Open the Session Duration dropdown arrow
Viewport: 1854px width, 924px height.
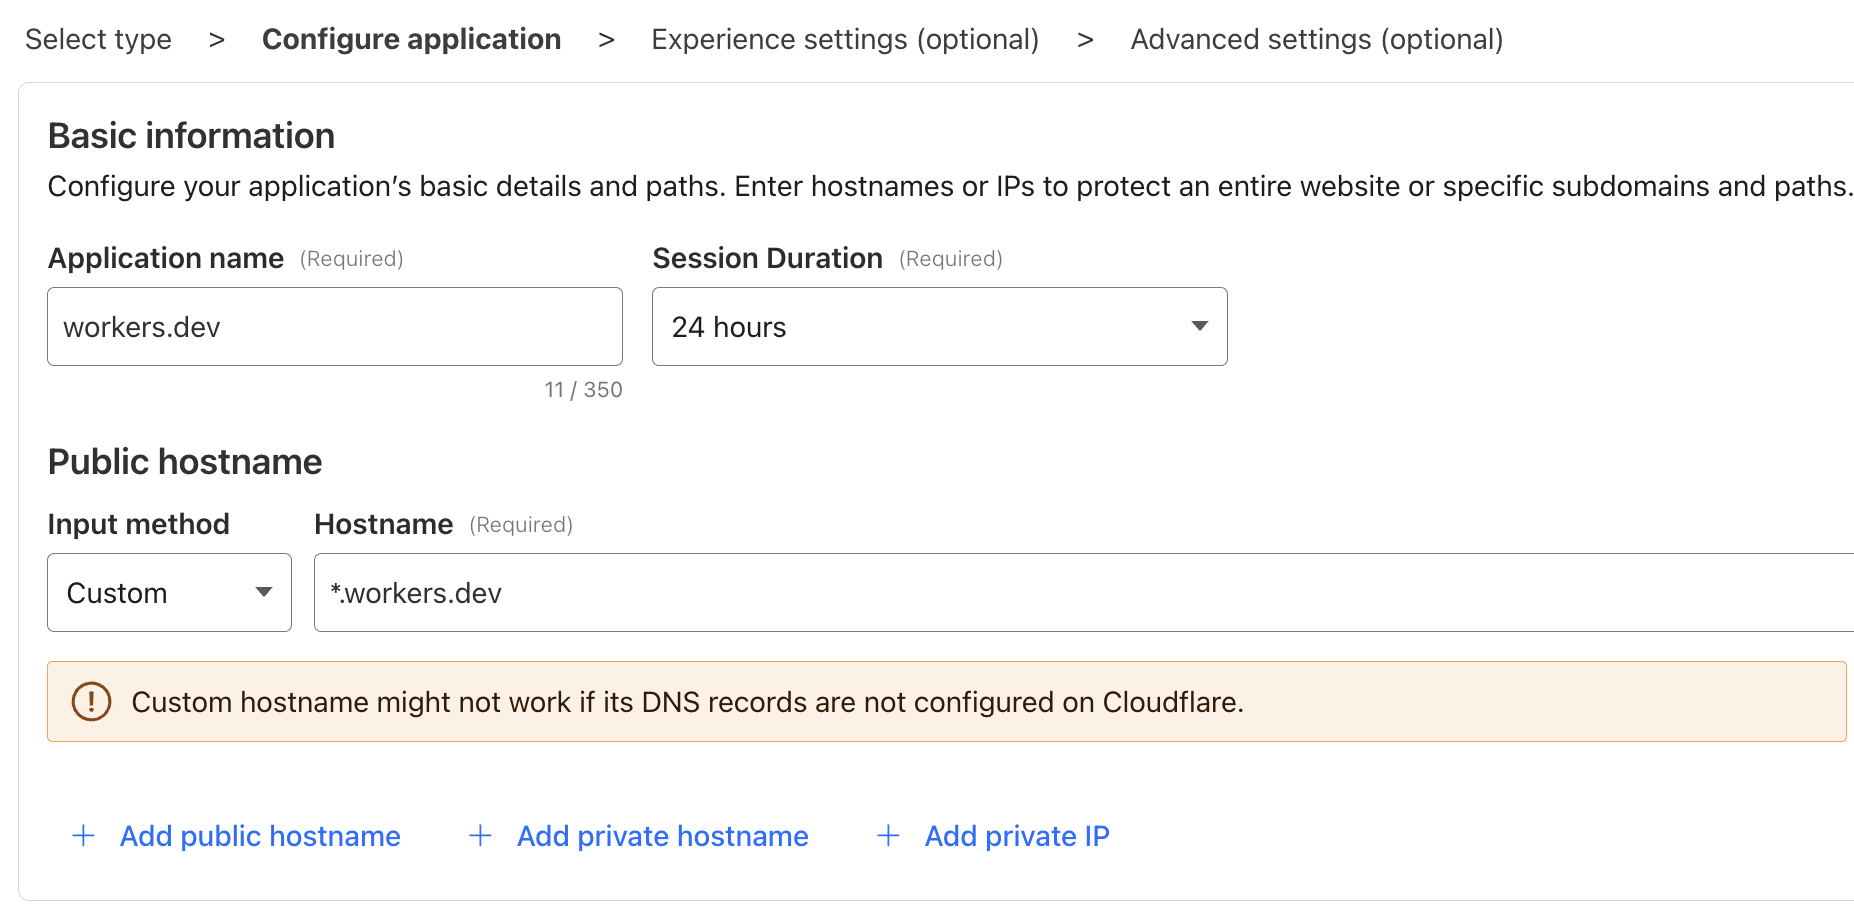1200,327
